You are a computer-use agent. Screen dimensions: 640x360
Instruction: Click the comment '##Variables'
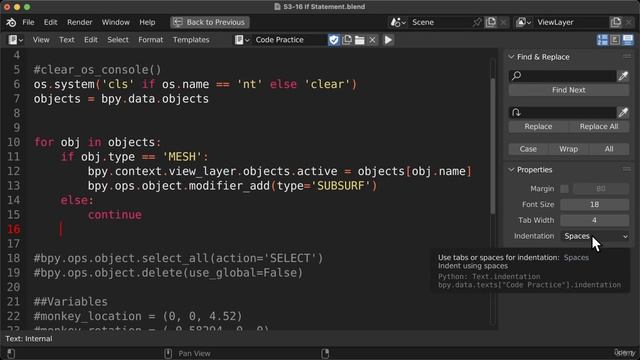(x=71, y=302)
